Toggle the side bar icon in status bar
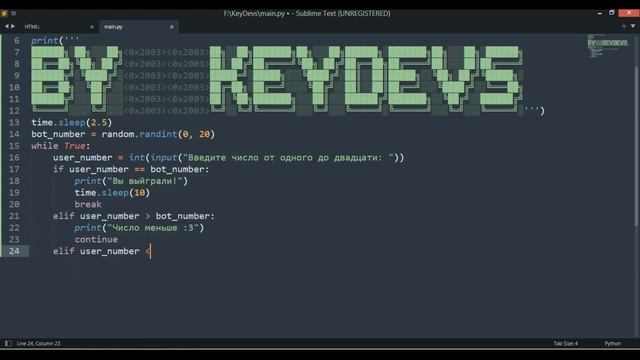This screenshot has height=360, width=640. (x=8, y=343)
